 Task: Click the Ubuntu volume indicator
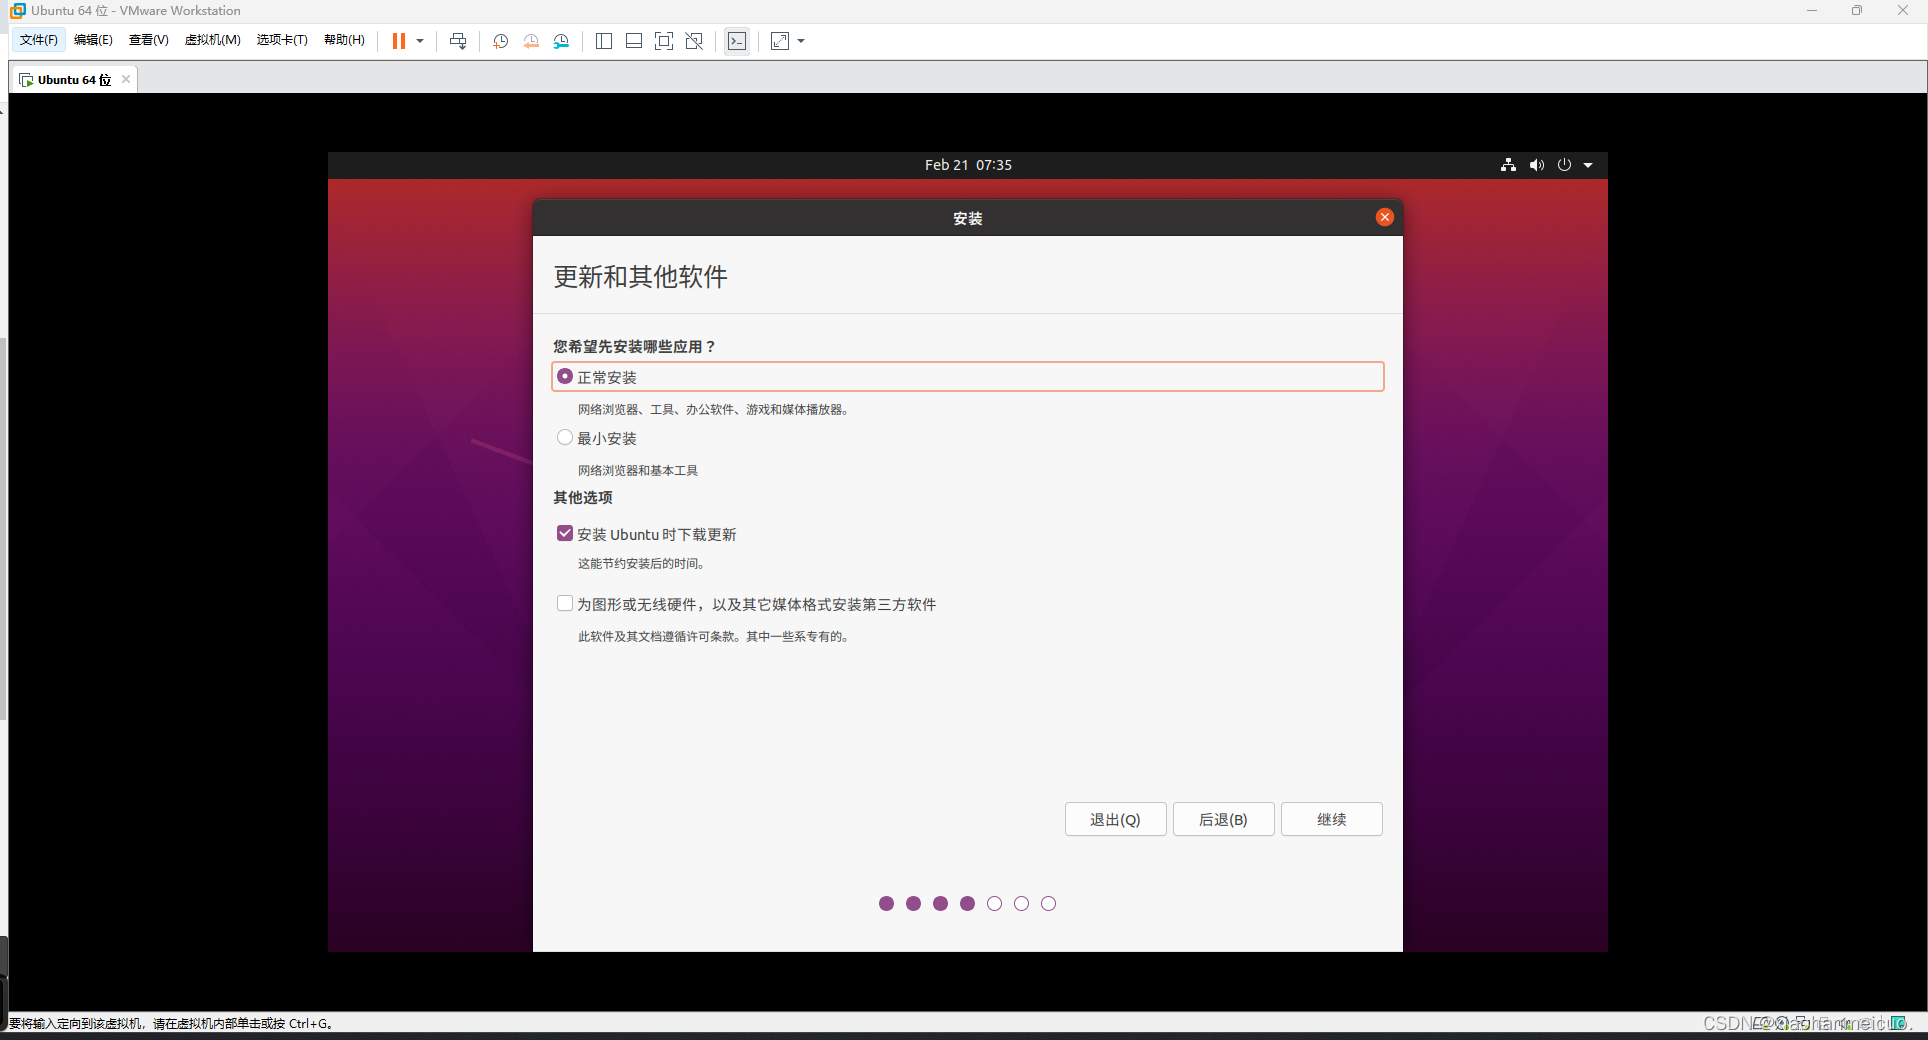[1537, 165]
